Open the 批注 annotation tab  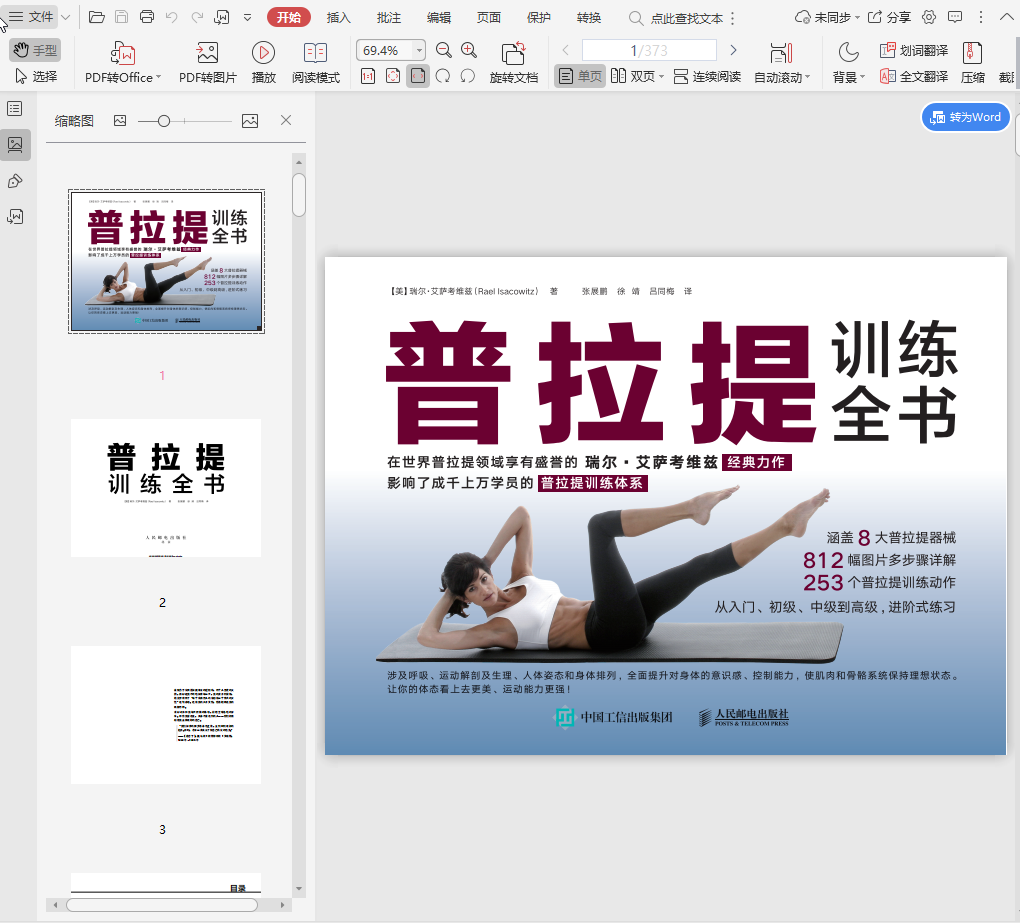389,17
